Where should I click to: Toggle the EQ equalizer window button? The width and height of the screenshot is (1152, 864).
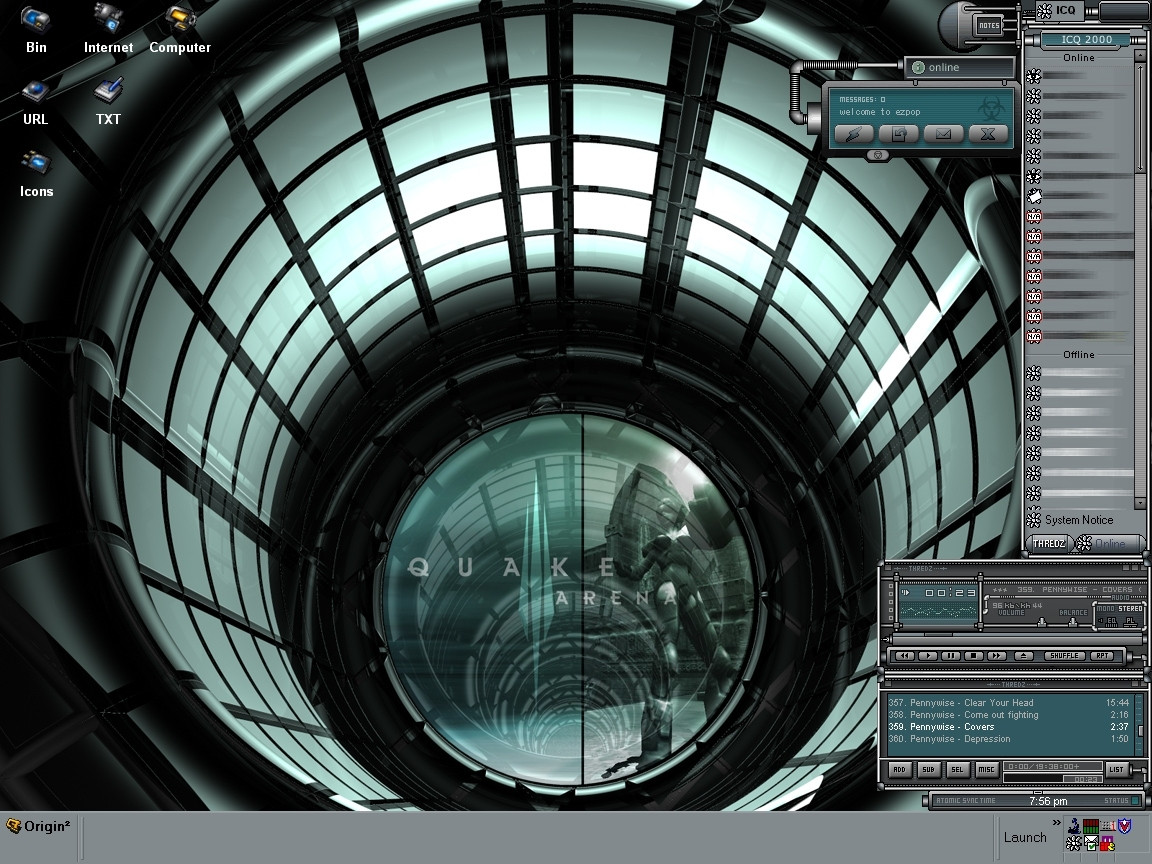coord(1112,622)
